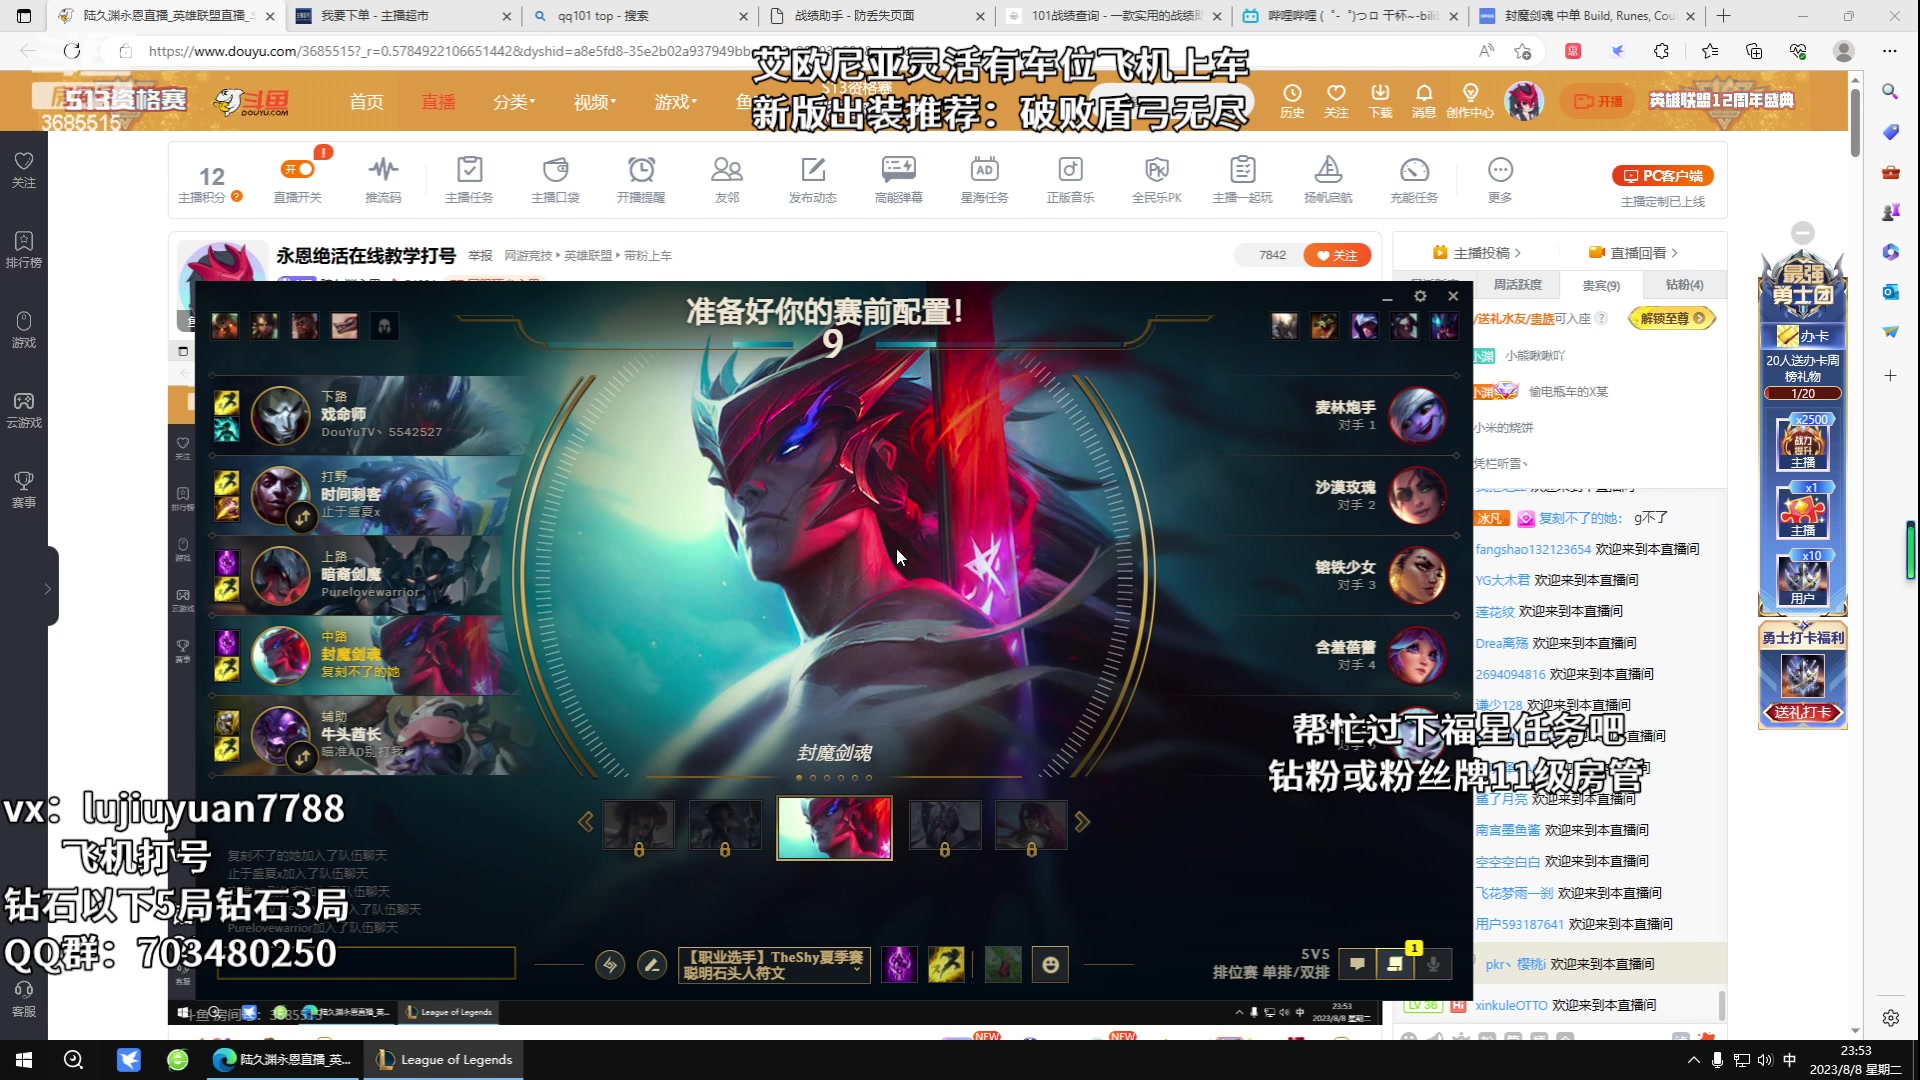Open Windows Start menu
This screenshot has height=1080, width=1920.
(24, 1060)
